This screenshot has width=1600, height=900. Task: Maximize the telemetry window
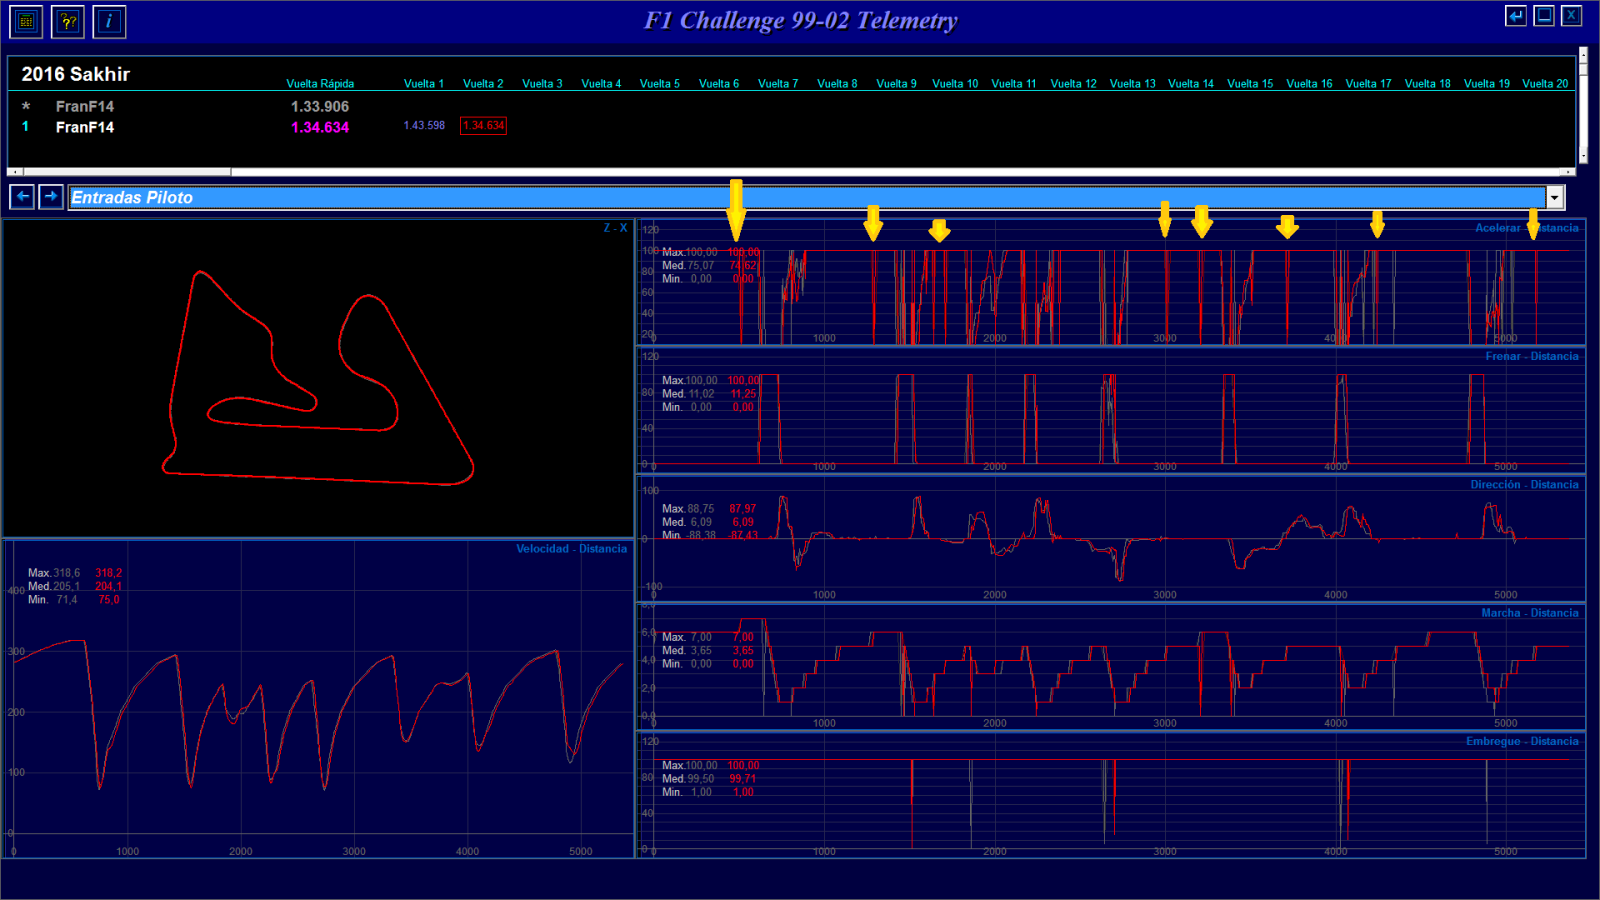1544,16
